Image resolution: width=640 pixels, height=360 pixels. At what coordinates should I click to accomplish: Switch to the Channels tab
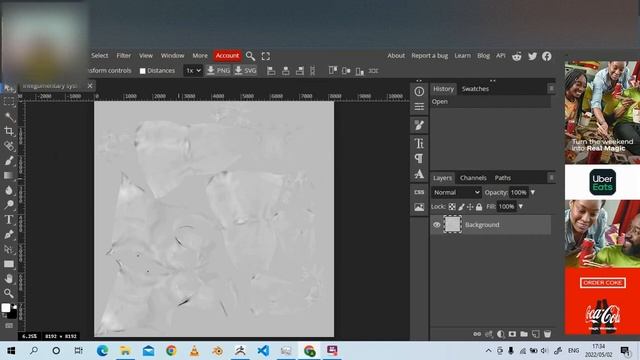click(473, 178)
